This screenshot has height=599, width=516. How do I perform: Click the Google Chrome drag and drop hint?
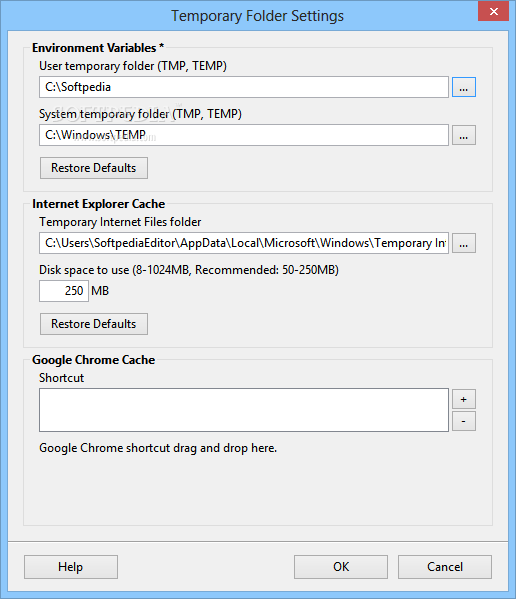coord(158,448)
